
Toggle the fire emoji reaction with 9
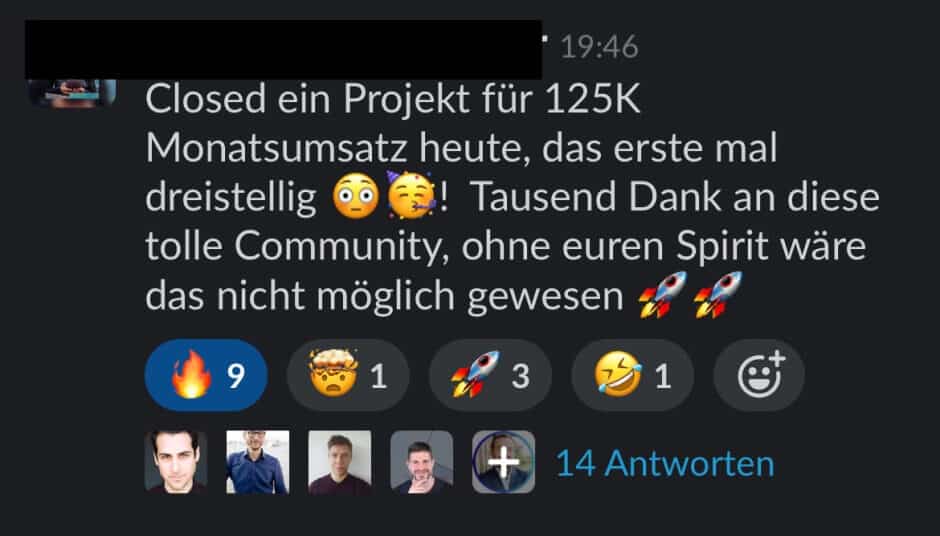point(206,375)
